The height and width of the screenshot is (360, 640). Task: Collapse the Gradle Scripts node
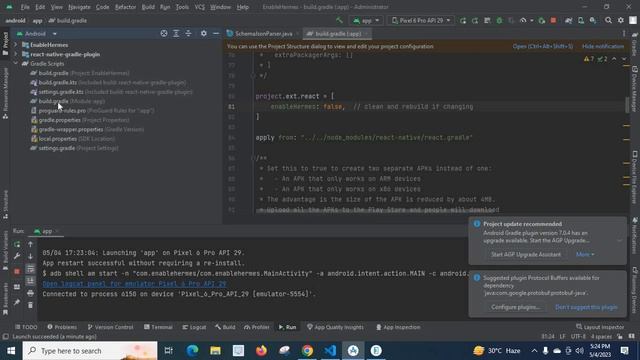point(16,64)
